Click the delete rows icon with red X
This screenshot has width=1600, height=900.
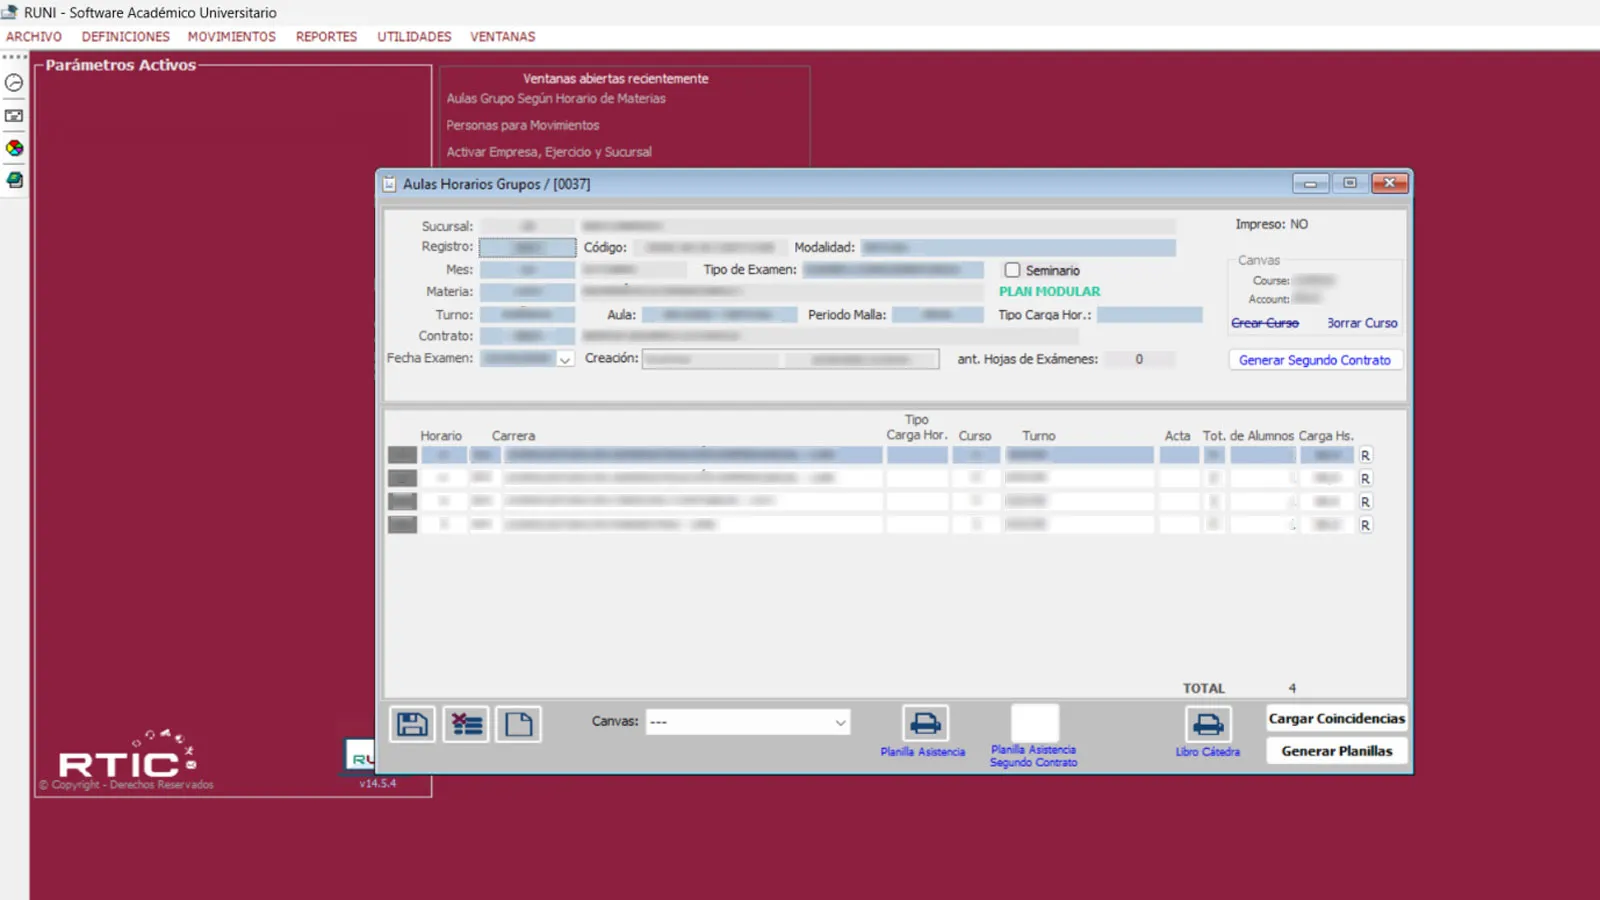466,724
